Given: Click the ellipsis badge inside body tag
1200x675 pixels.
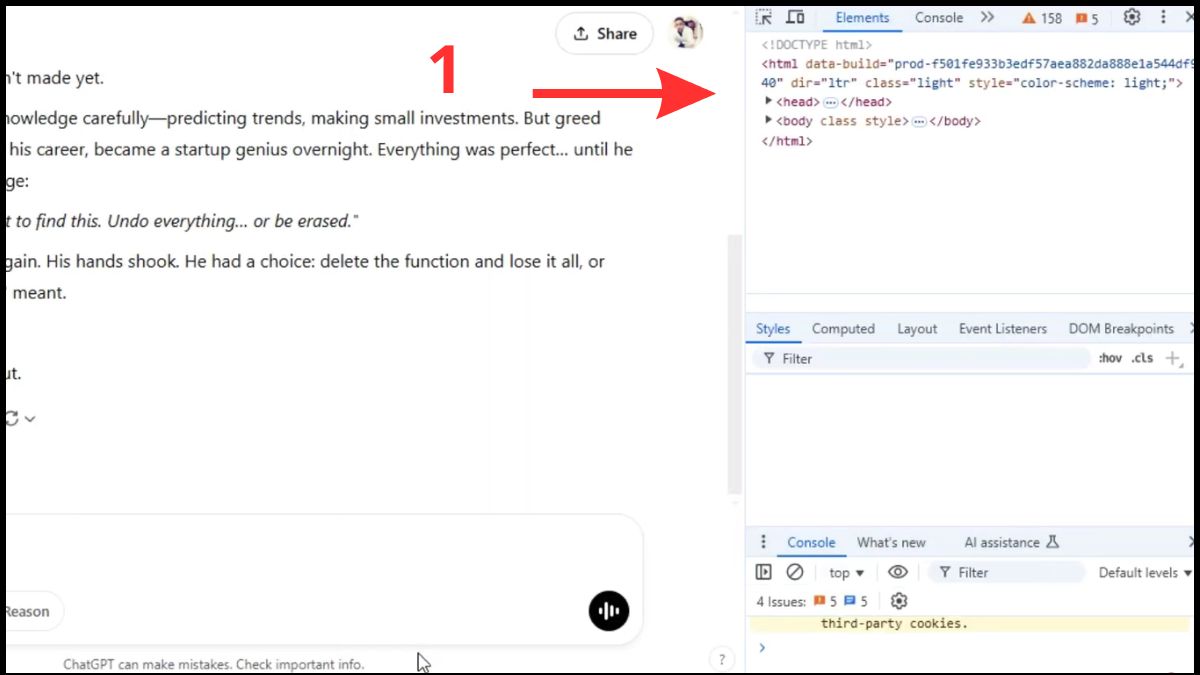Looking at the screenshot, I should coord(919,121).
